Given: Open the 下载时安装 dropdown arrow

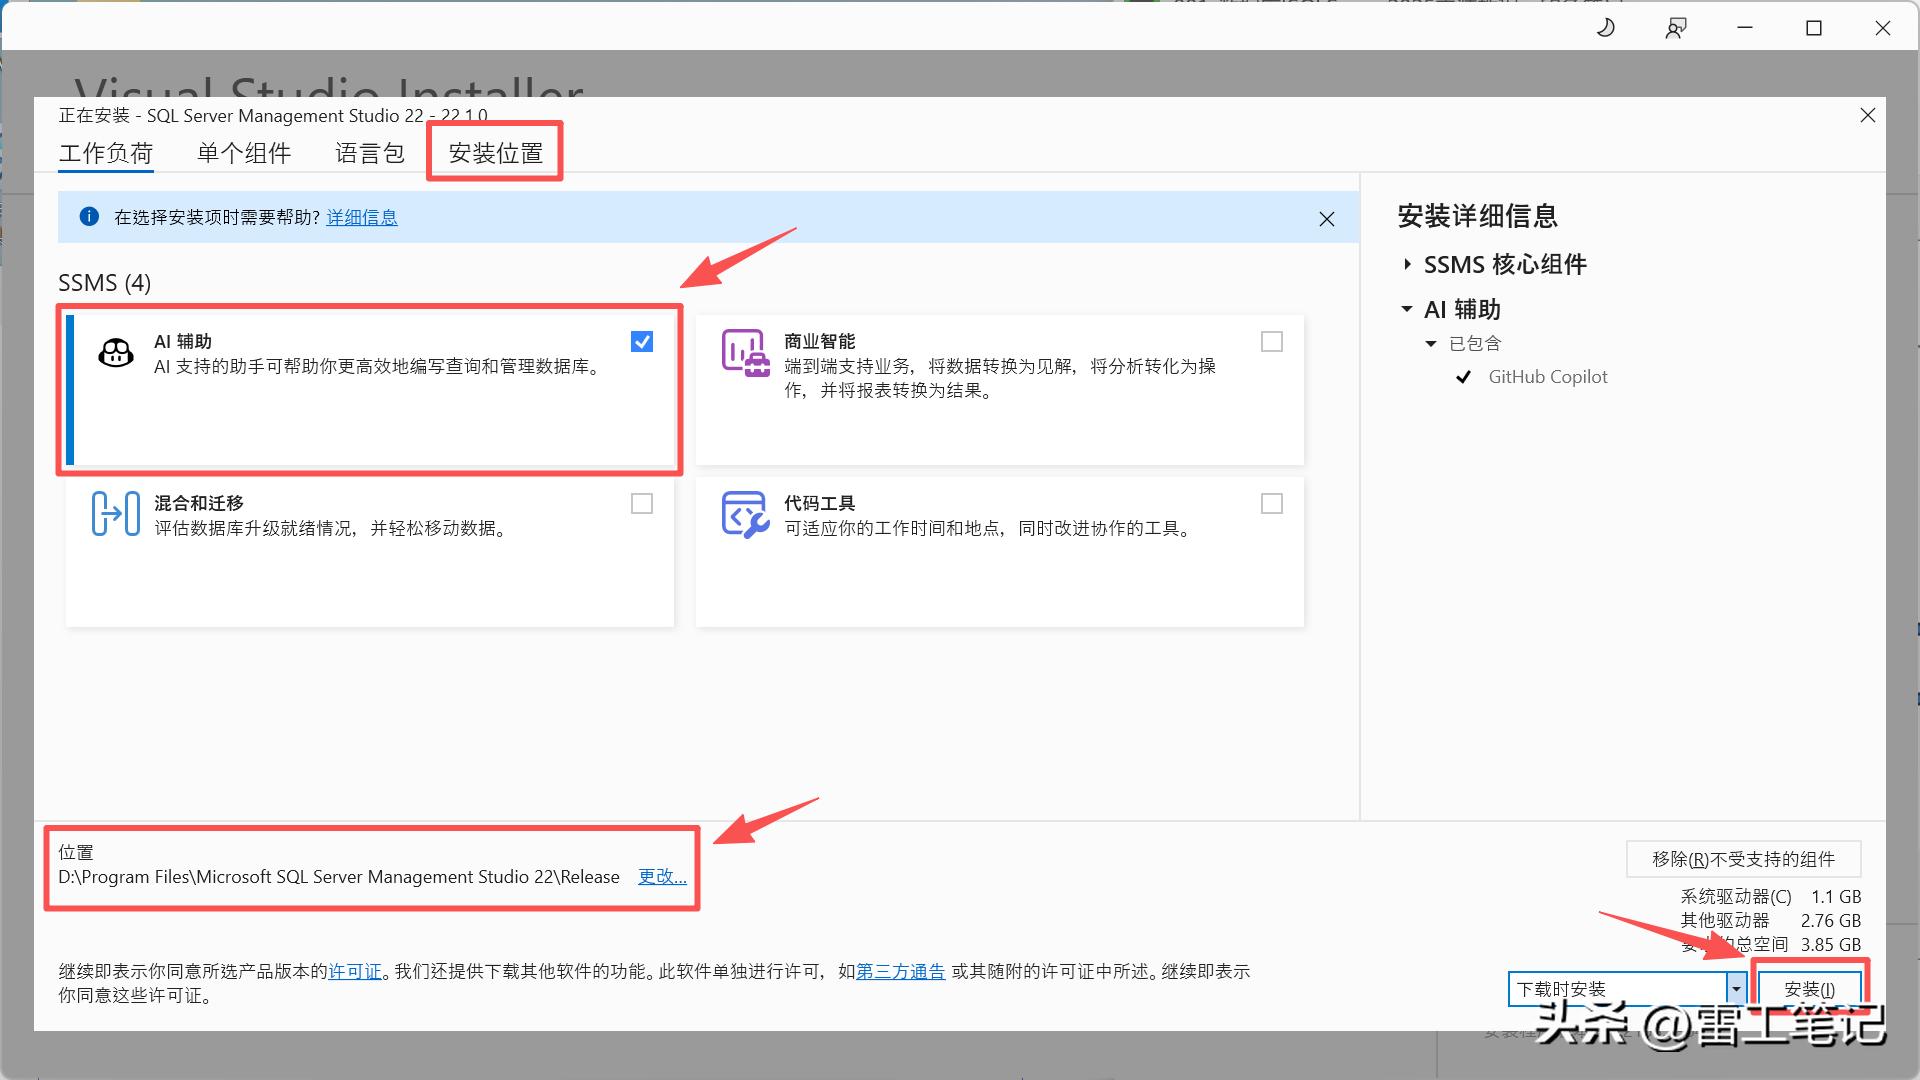Looking at the screenshot, I should point(1736,989).
